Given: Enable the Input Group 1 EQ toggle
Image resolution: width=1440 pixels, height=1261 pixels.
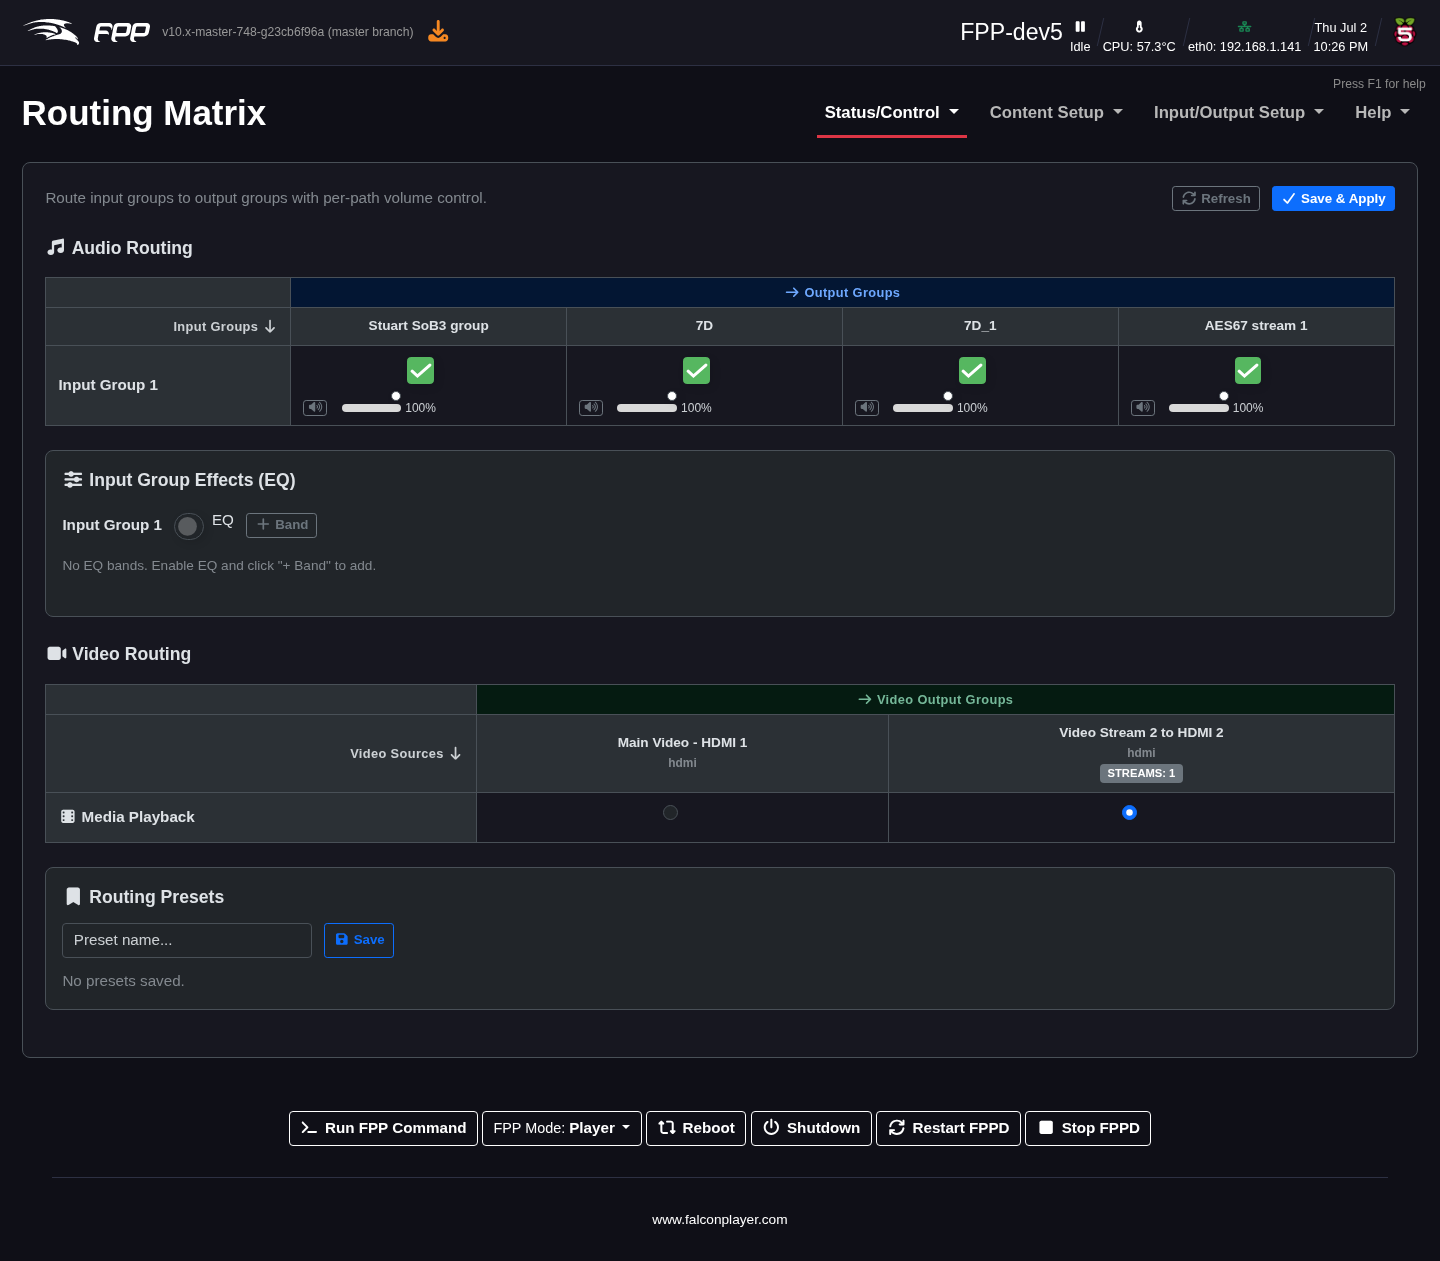Looking at the screenshot, I should [x=189, y=526].
